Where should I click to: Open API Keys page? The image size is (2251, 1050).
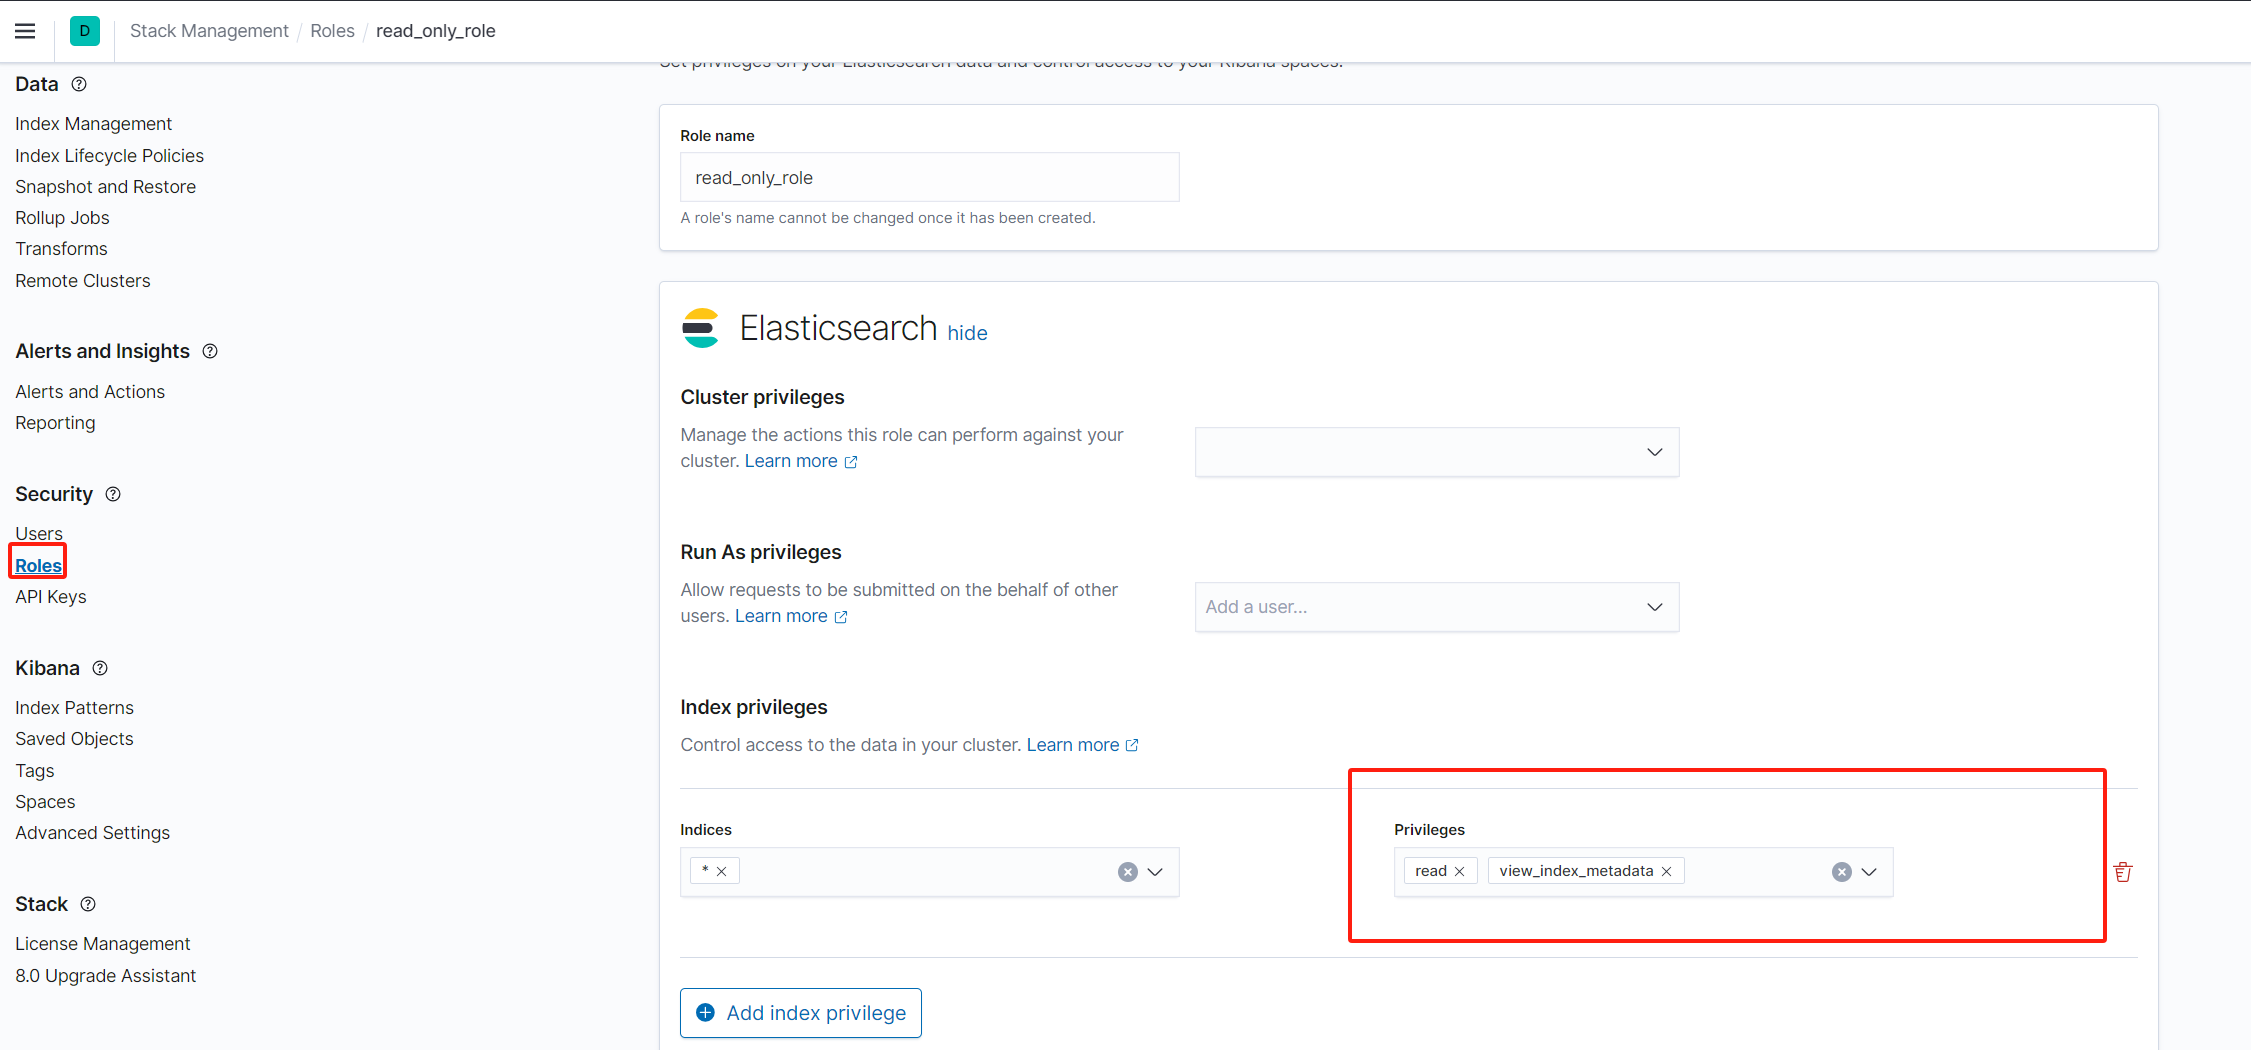point(51,597)
